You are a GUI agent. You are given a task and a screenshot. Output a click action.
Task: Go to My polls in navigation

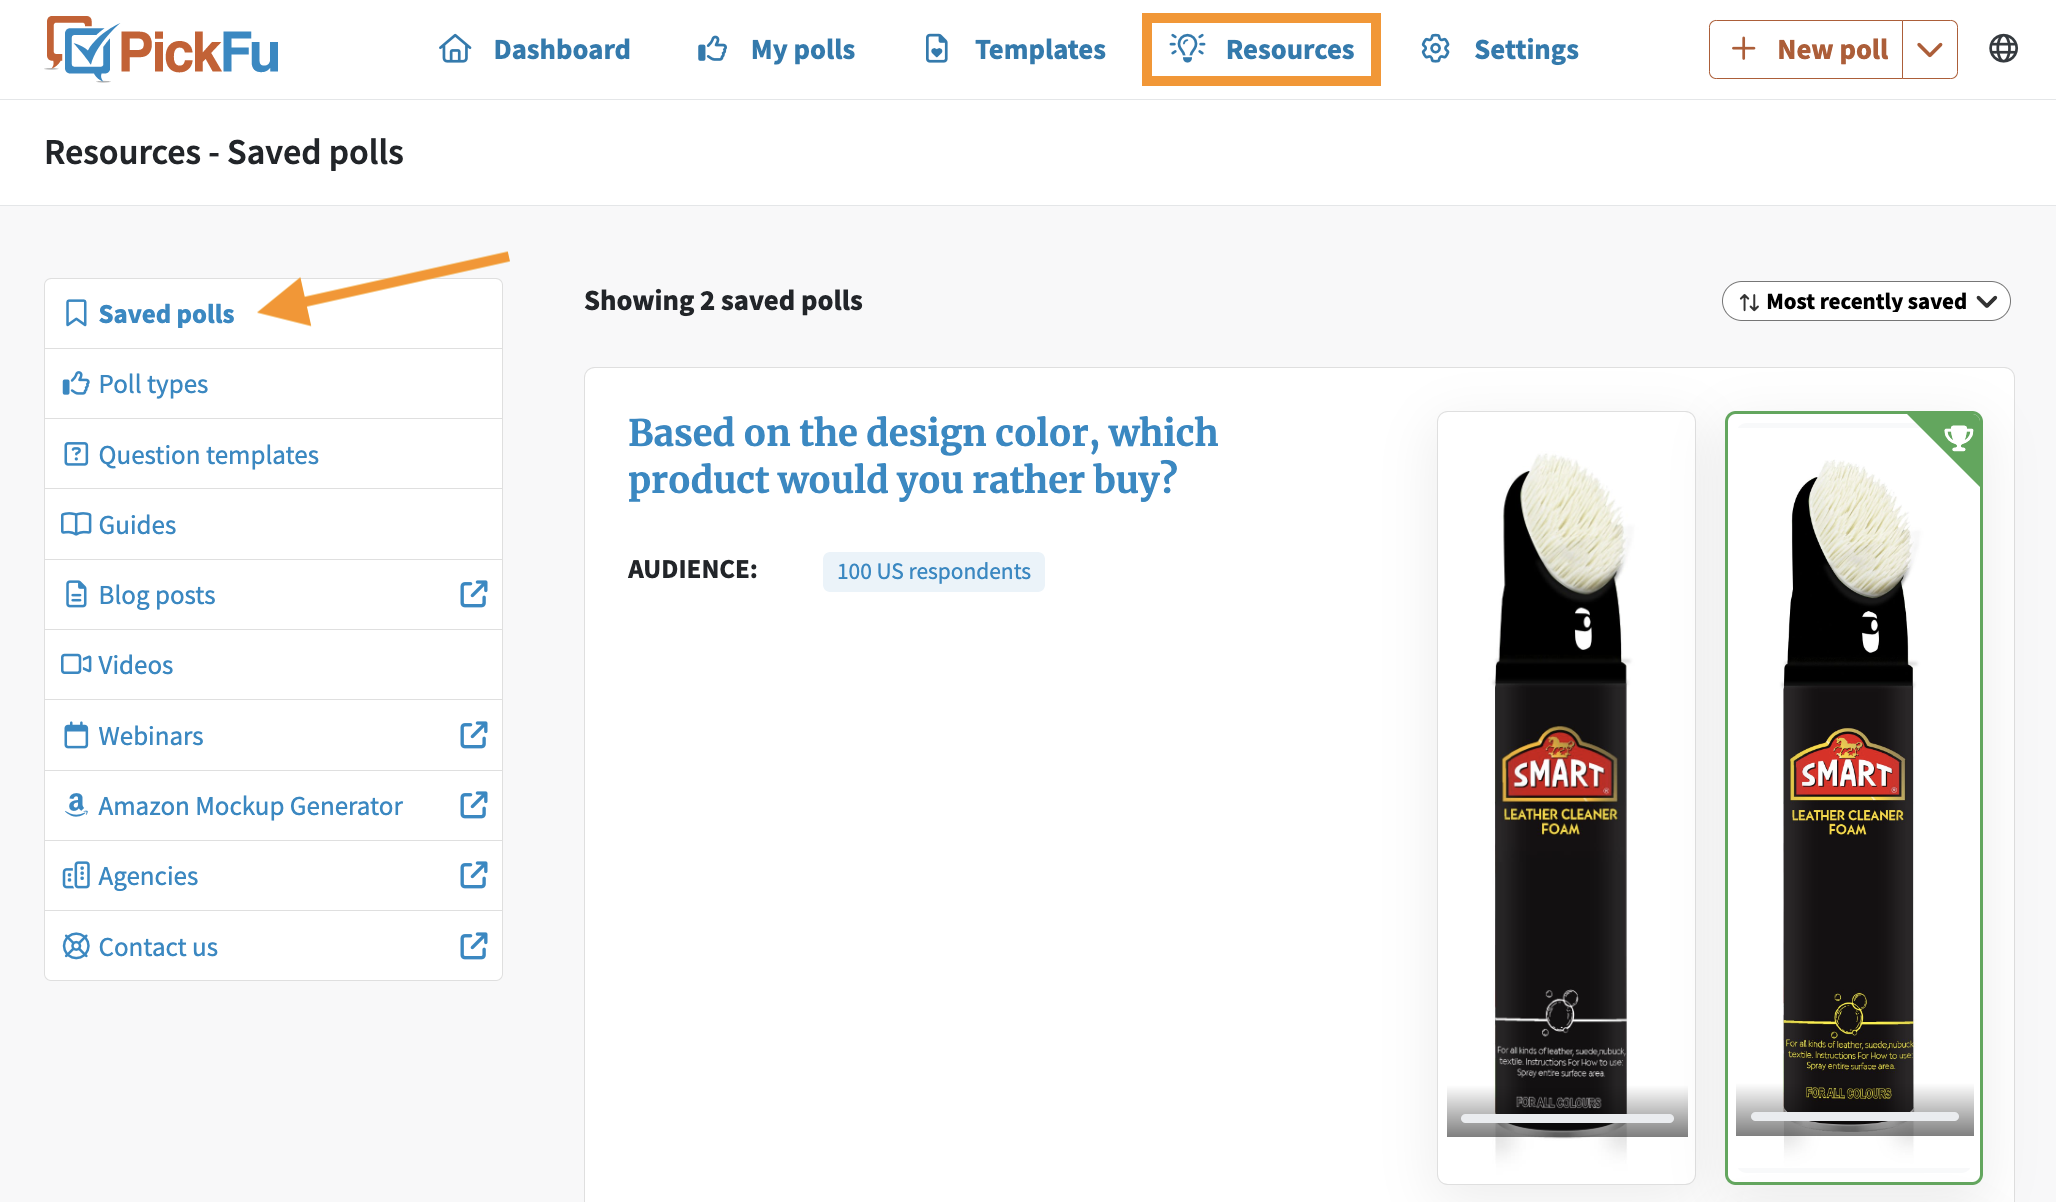point(777,49)
